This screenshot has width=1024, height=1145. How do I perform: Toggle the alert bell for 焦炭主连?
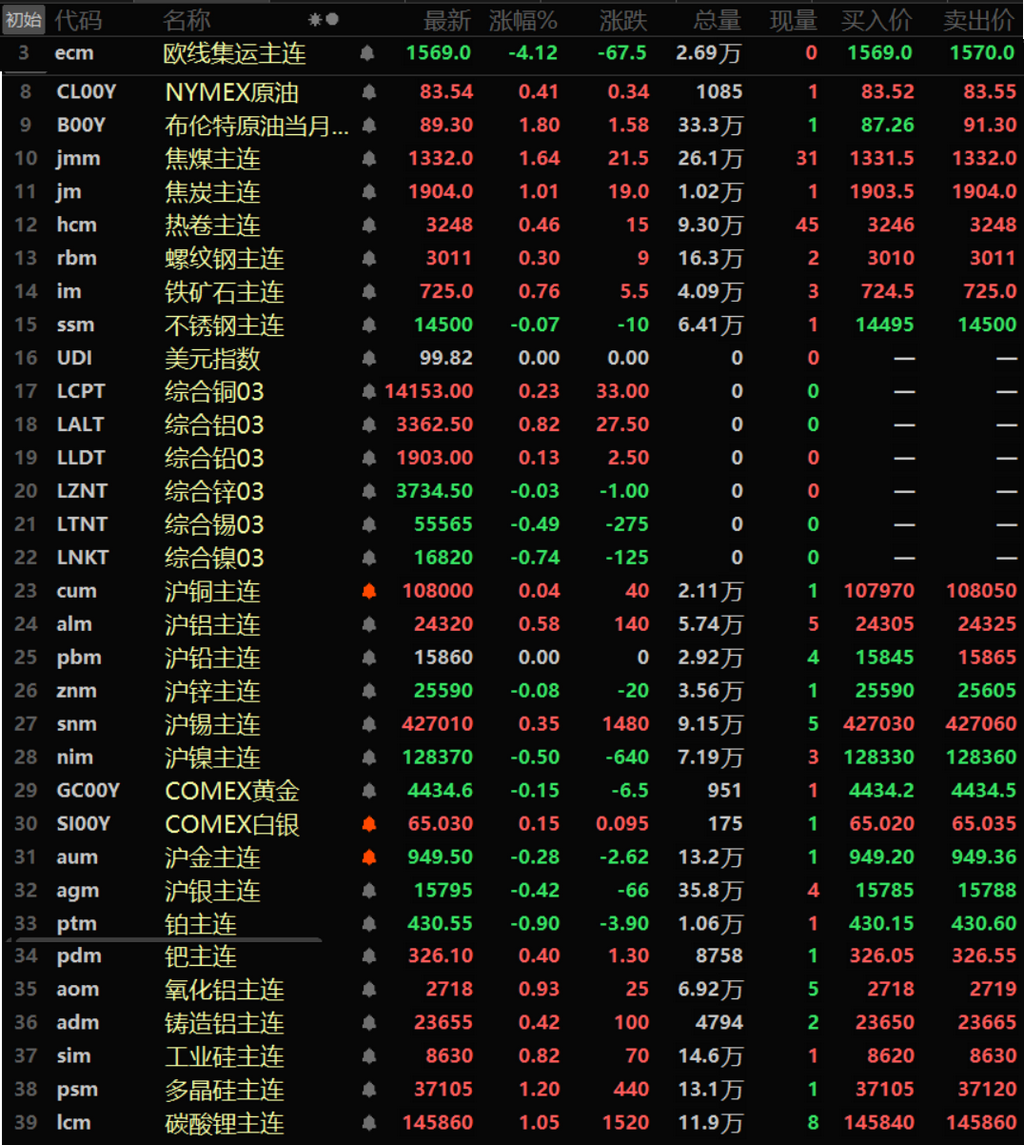(x=370, y=191)
